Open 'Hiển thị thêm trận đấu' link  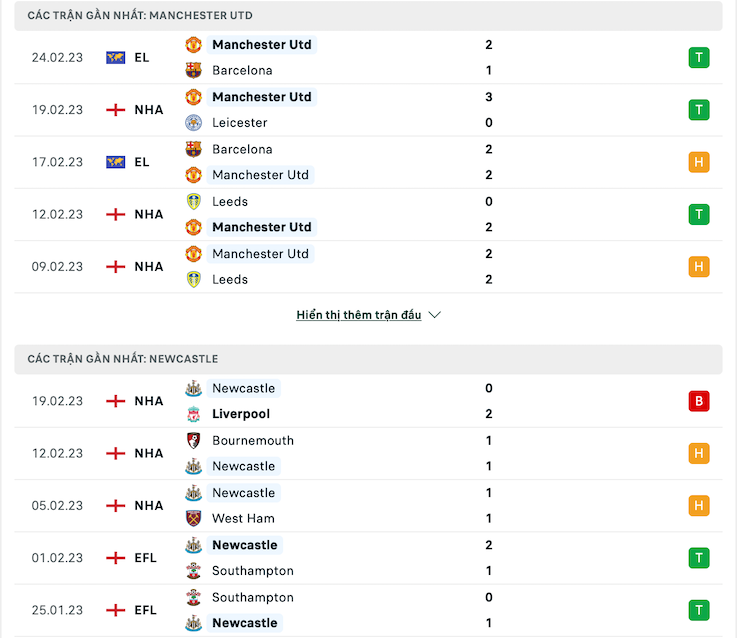tap(359, 315)
